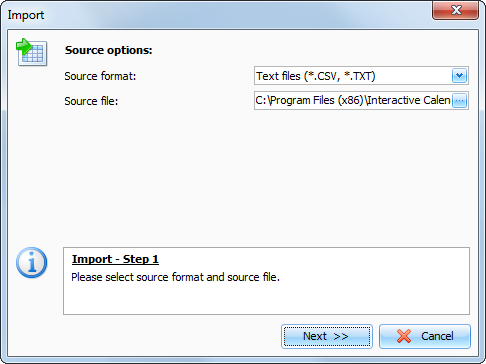The image size is (486, 364).
Task: Cancel the import wizard
Action: 425,336
